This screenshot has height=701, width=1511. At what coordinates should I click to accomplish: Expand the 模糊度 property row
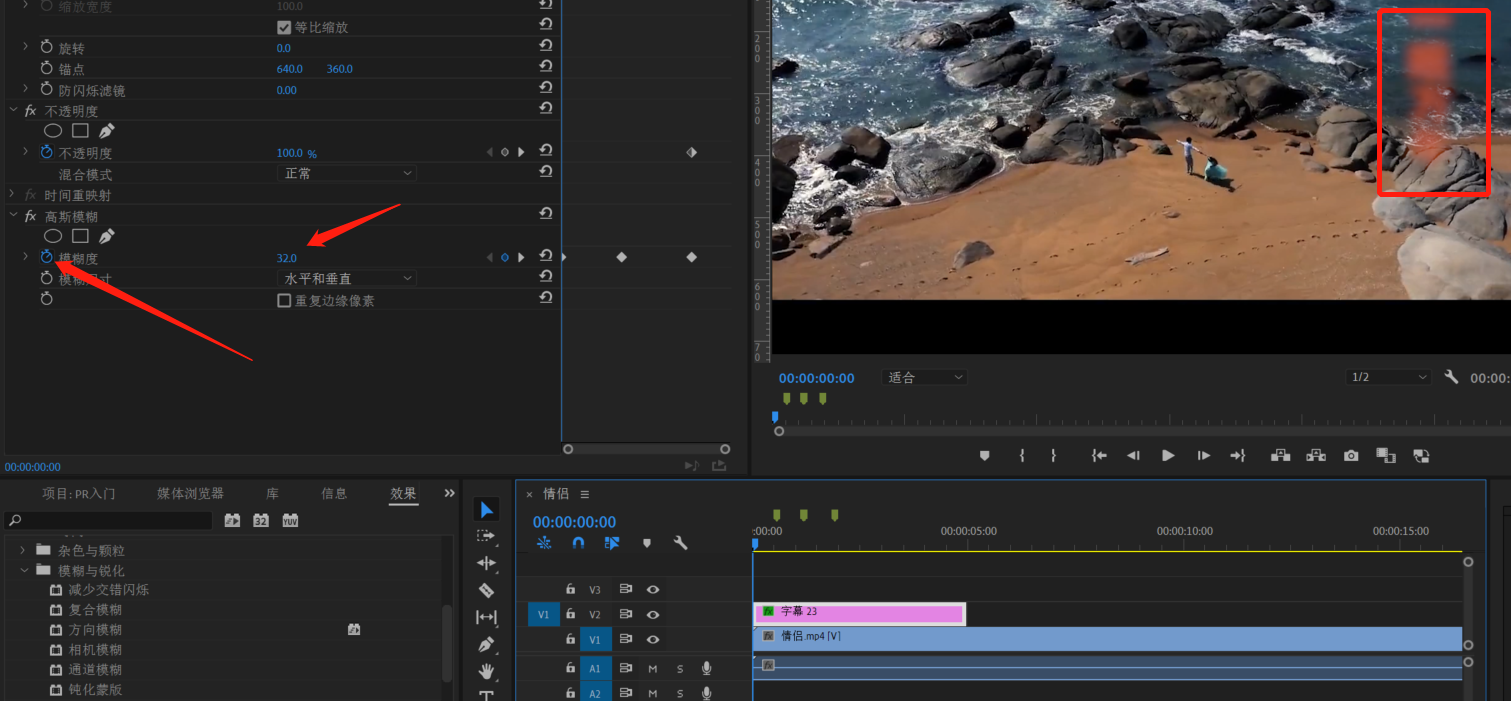click(x=26, y=257)
